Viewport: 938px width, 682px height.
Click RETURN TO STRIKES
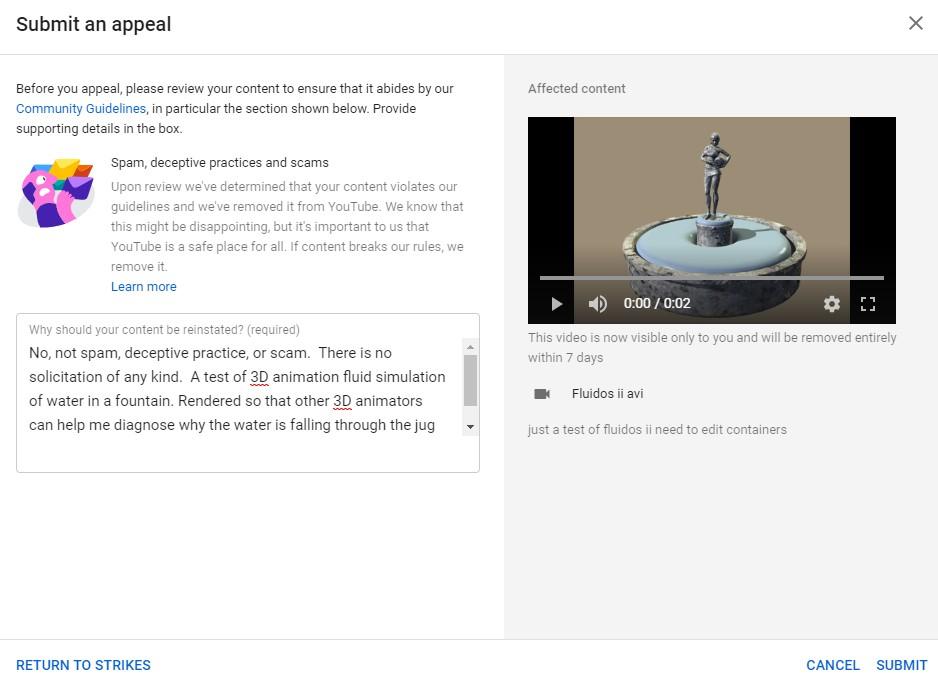coord(83,665)
